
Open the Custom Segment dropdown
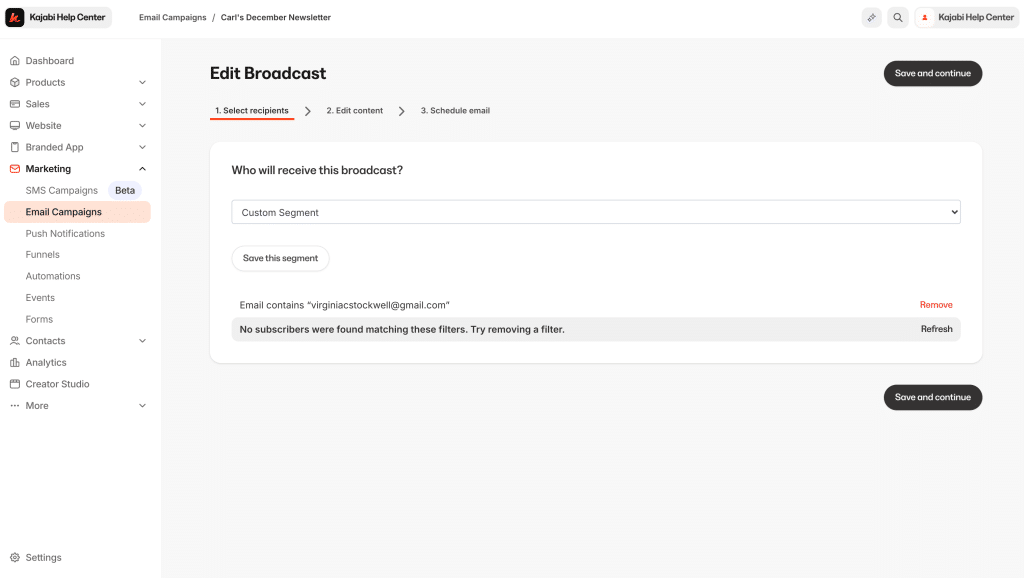[595, 212]
